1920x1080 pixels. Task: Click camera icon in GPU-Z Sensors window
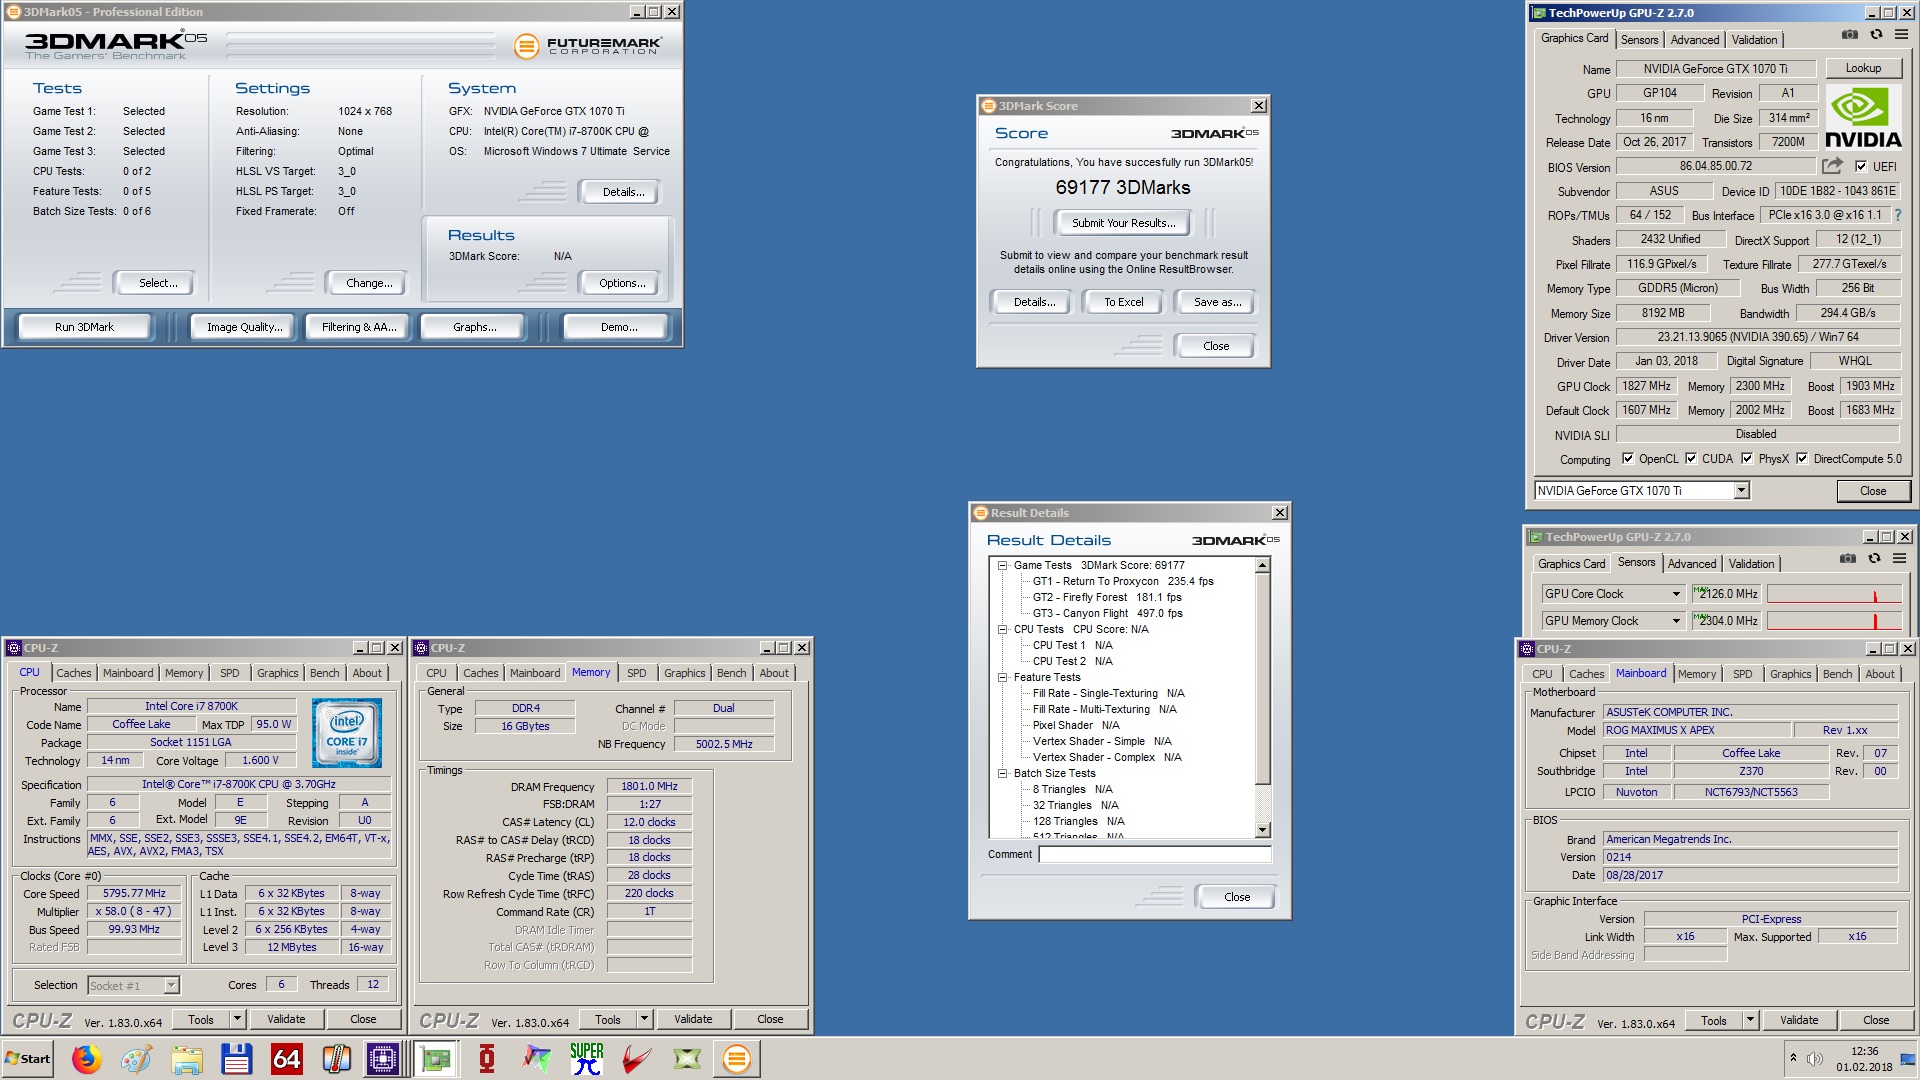(1848, 558)
